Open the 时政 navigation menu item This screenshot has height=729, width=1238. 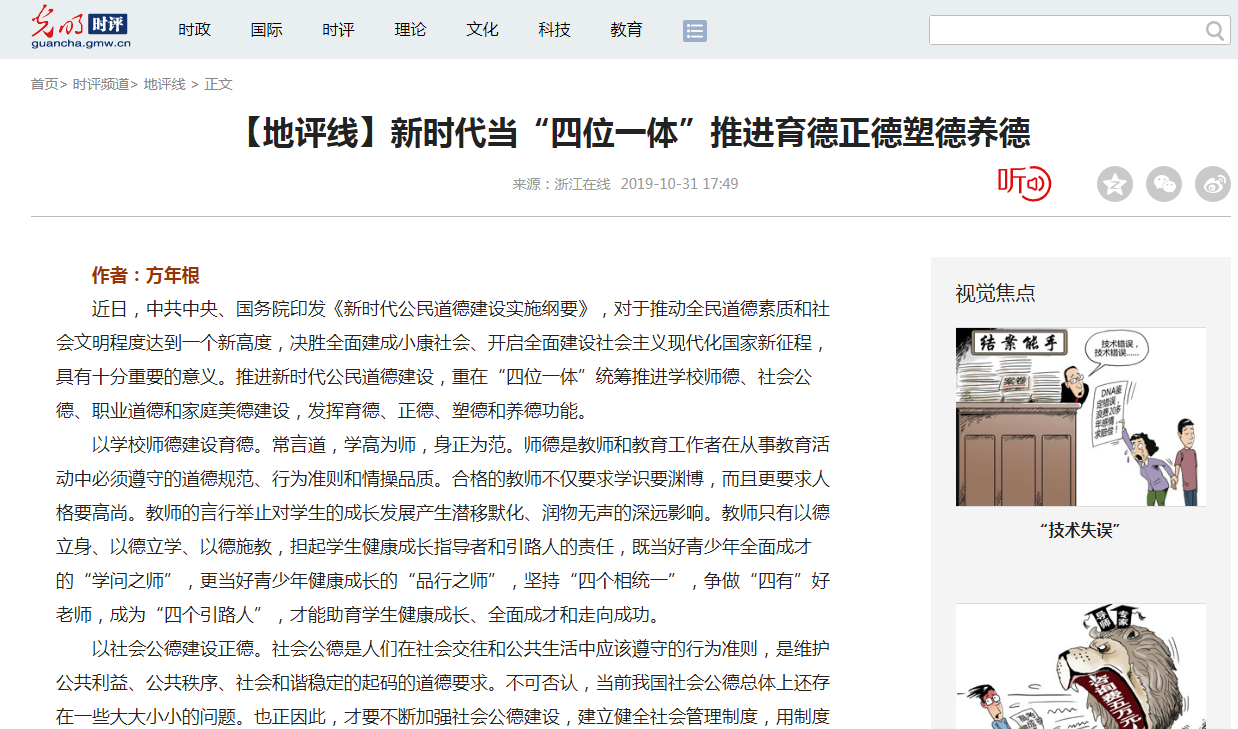pos(194,30)
